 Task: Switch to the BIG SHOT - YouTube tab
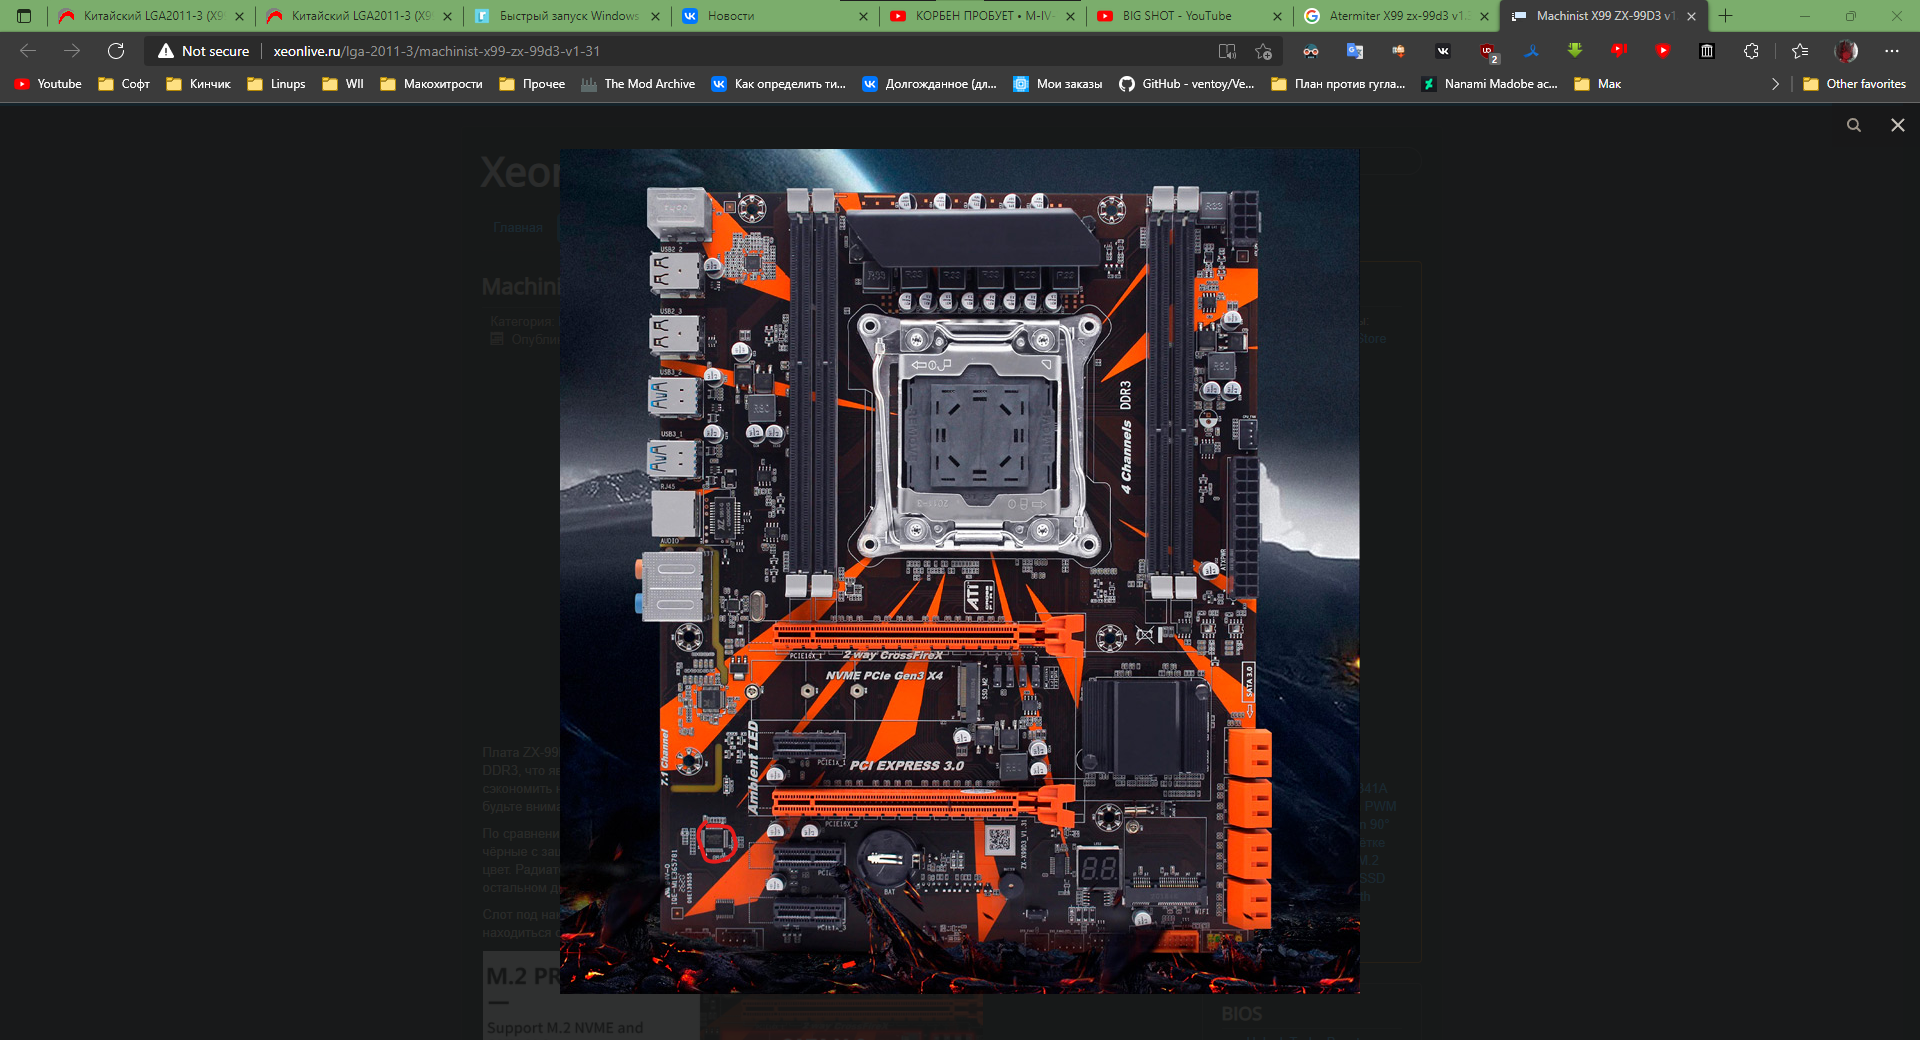1190,16
